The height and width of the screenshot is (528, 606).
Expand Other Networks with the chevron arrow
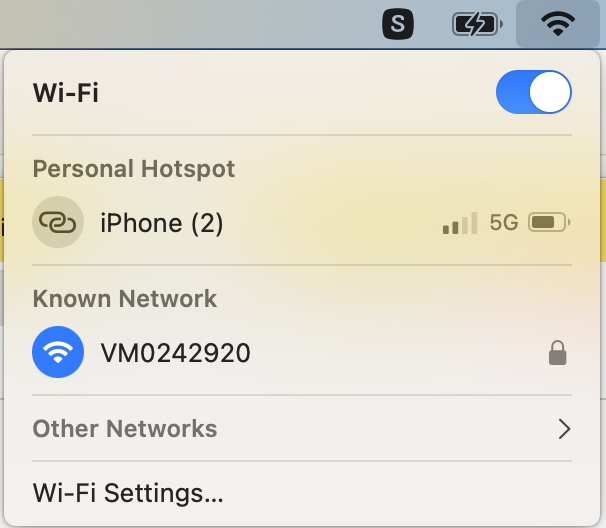(564, 429)
